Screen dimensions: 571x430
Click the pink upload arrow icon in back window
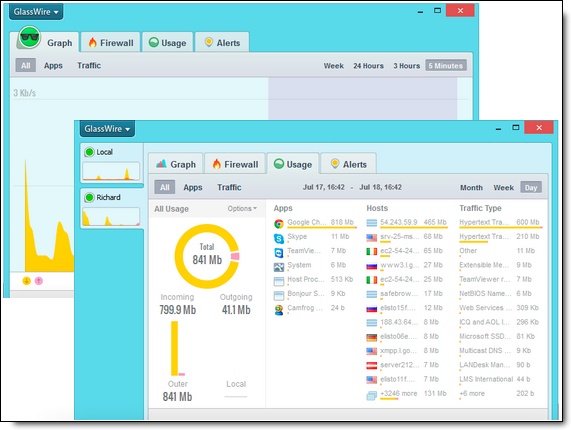[39, 281]
